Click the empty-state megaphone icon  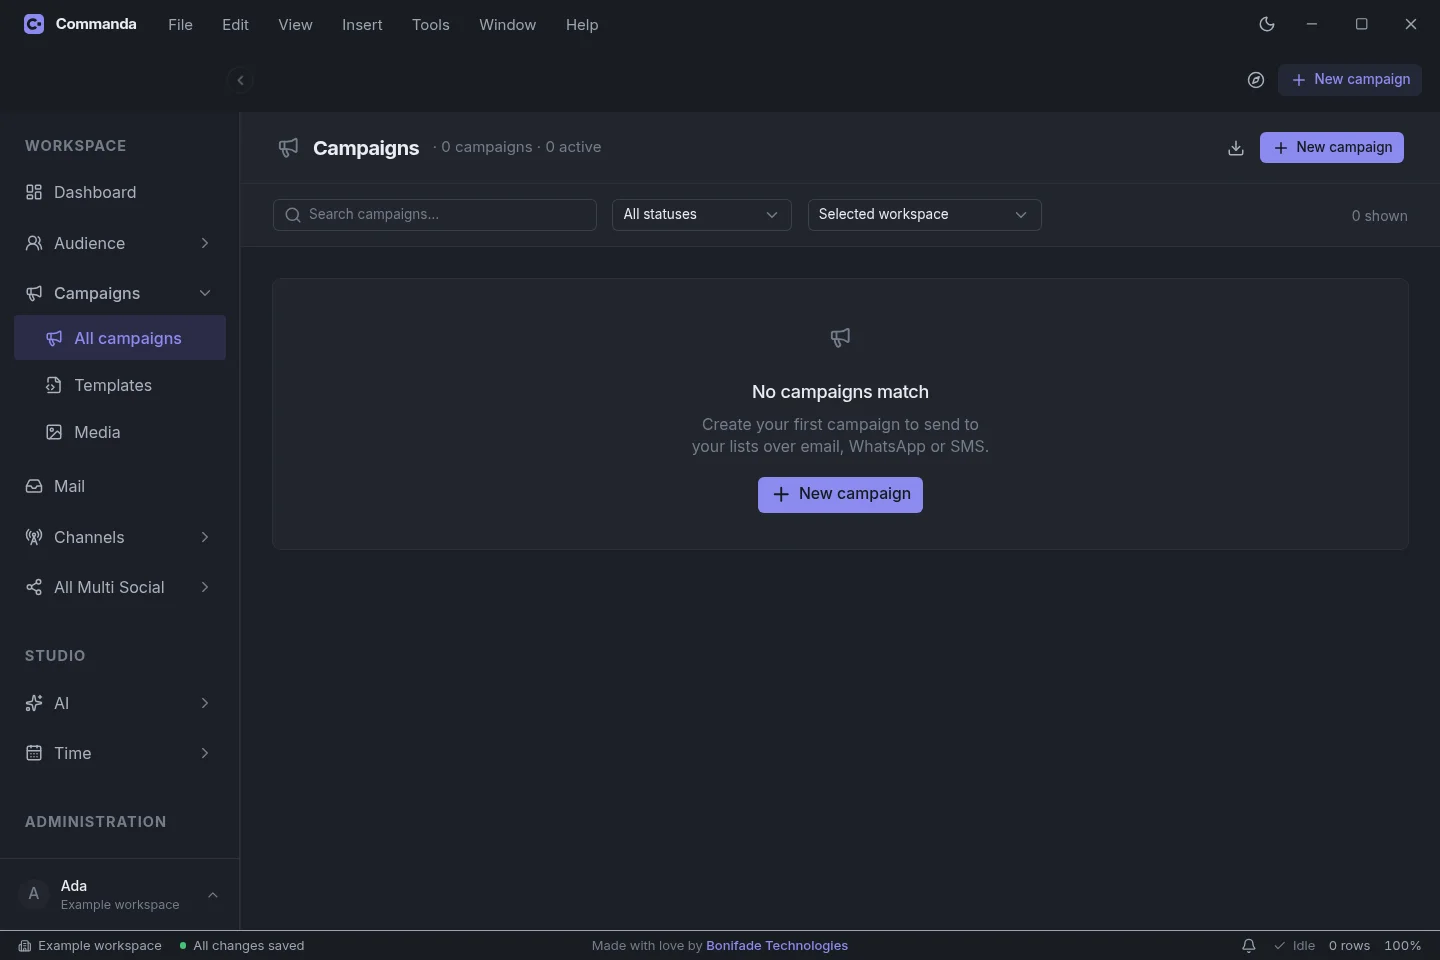click(840, 338)
